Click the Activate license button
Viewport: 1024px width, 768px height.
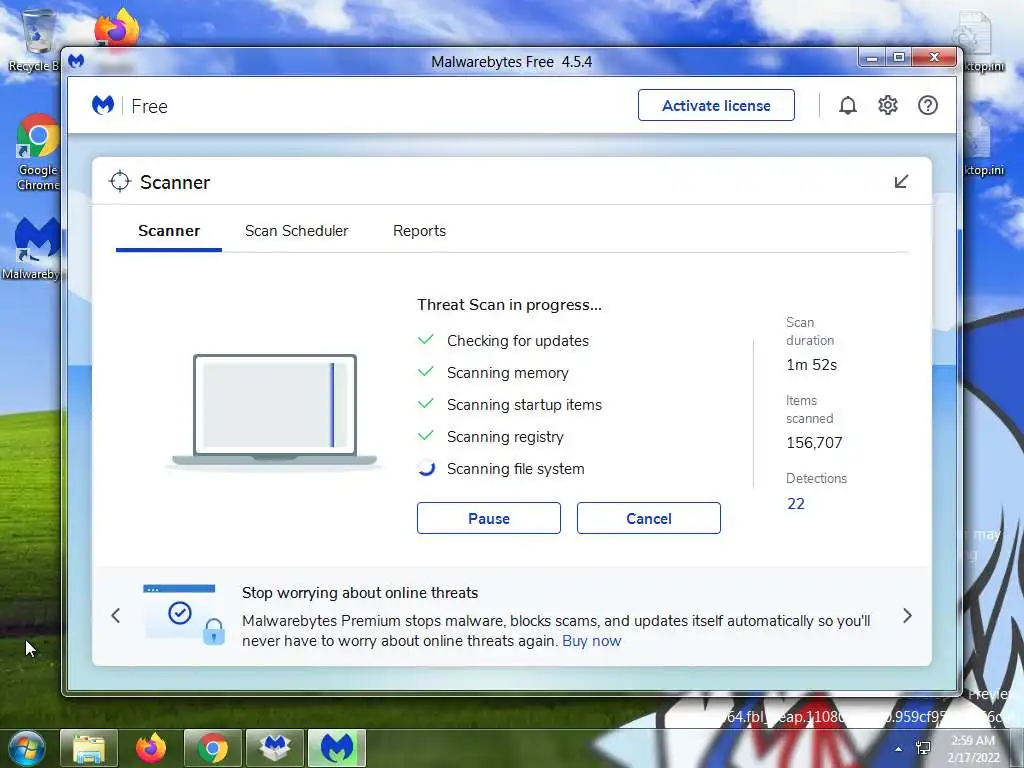pos(716,105)
